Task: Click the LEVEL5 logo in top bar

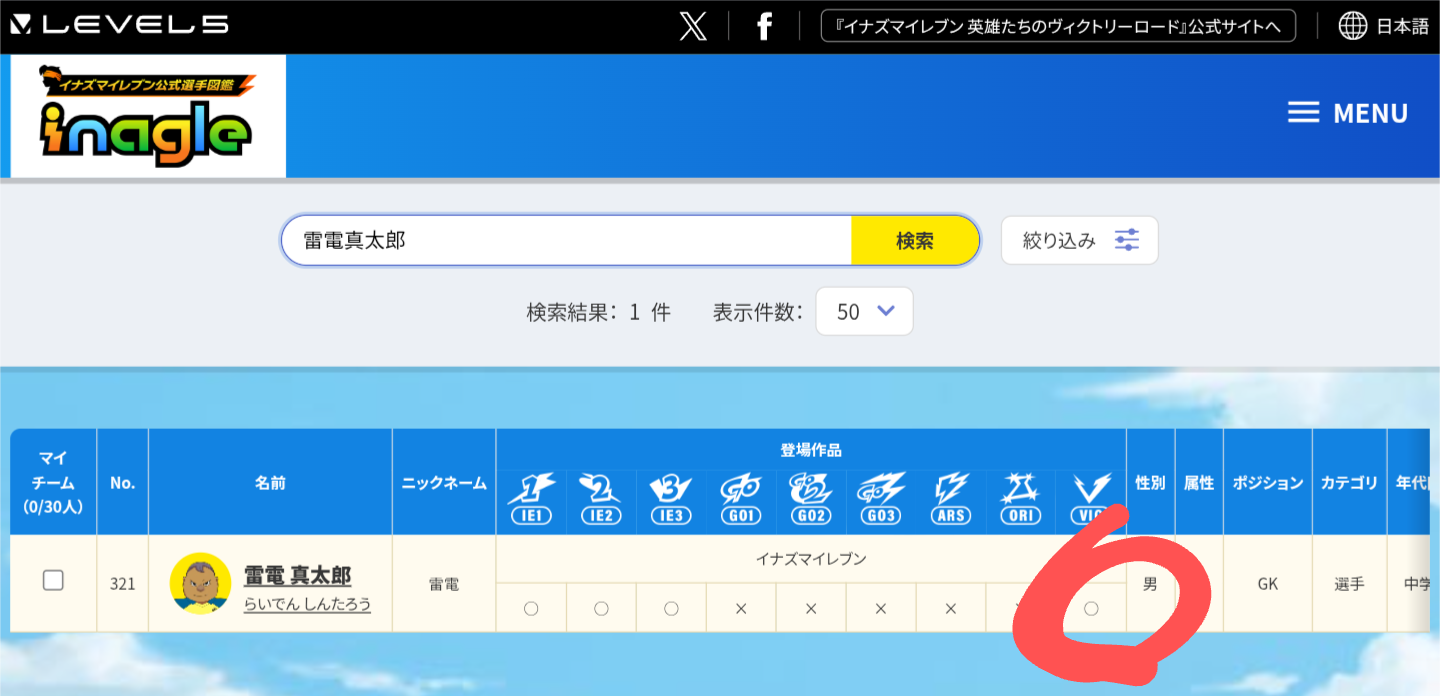Action: tap(119, 25)
